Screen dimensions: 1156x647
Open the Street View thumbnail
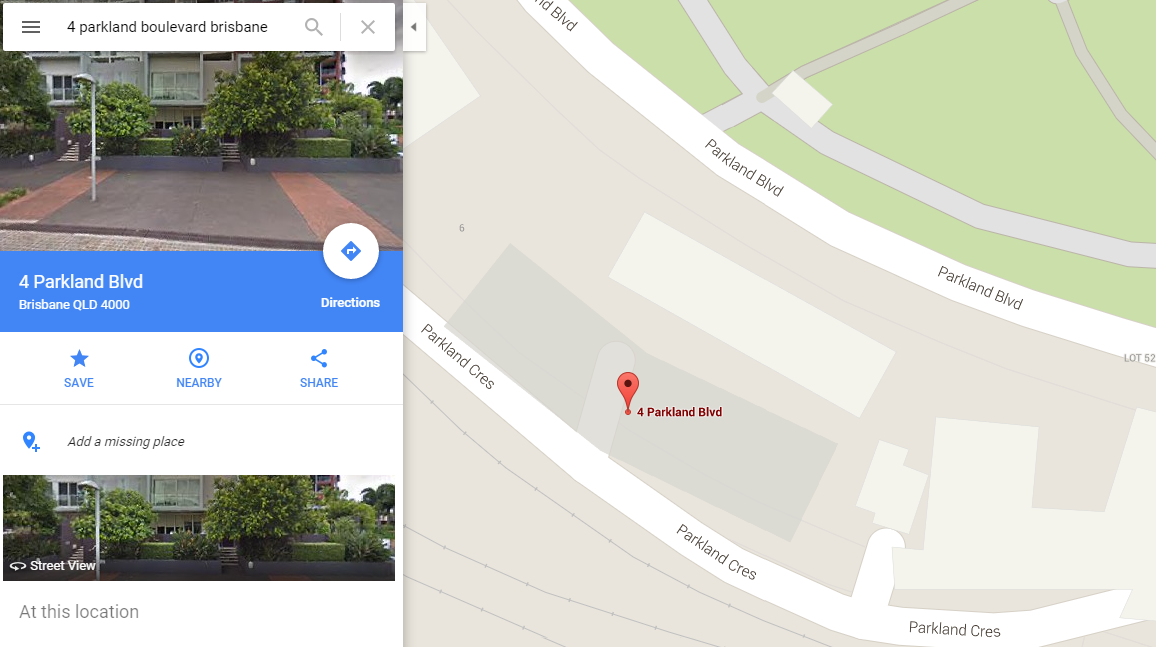(199, 528)
